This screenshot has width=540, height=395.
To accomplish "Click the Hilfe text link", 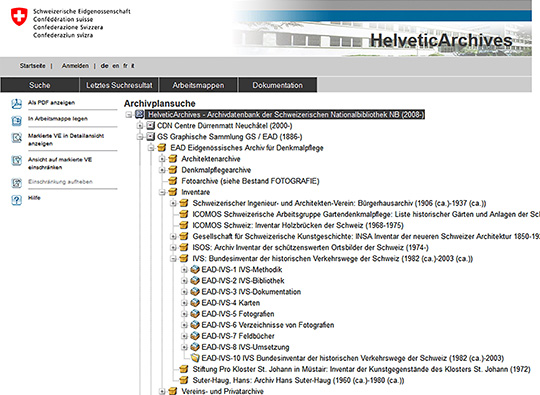I will click(34, 198).
